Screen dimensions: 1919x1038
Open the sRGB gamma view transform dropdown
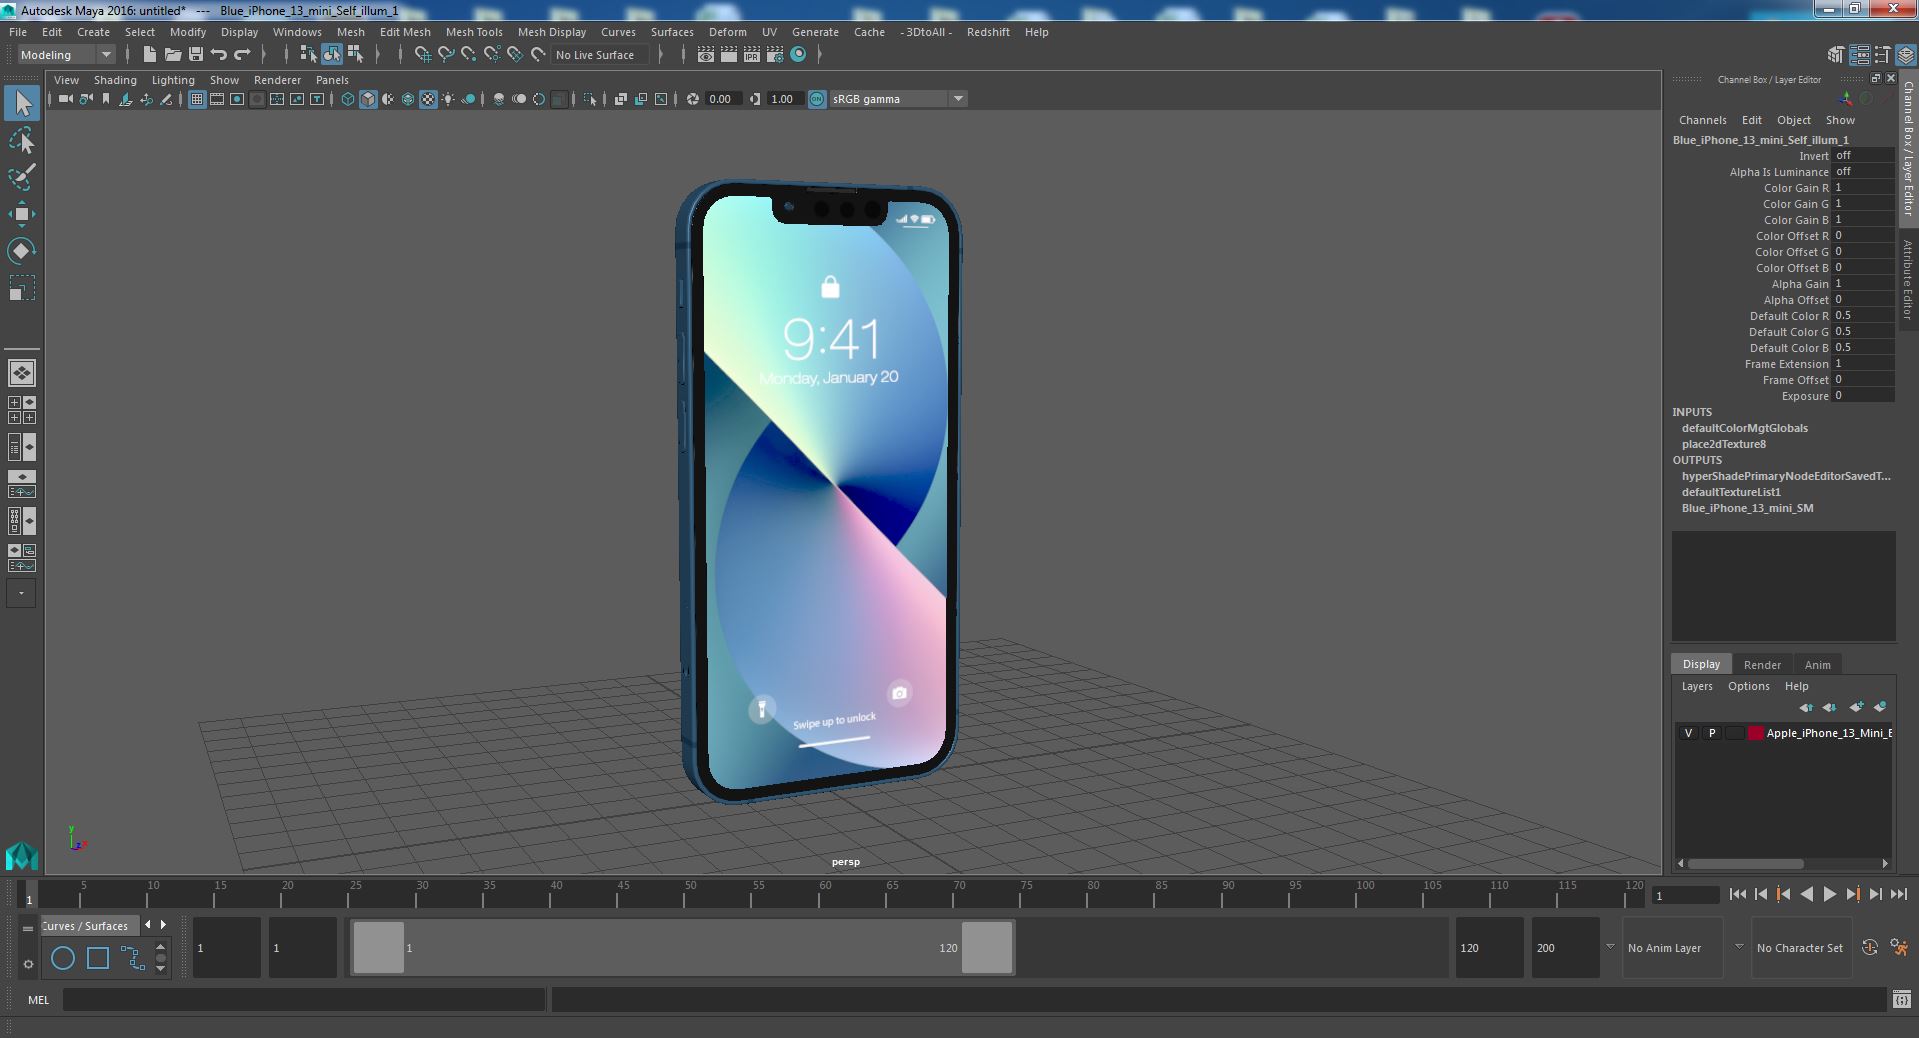coord(897,99)
